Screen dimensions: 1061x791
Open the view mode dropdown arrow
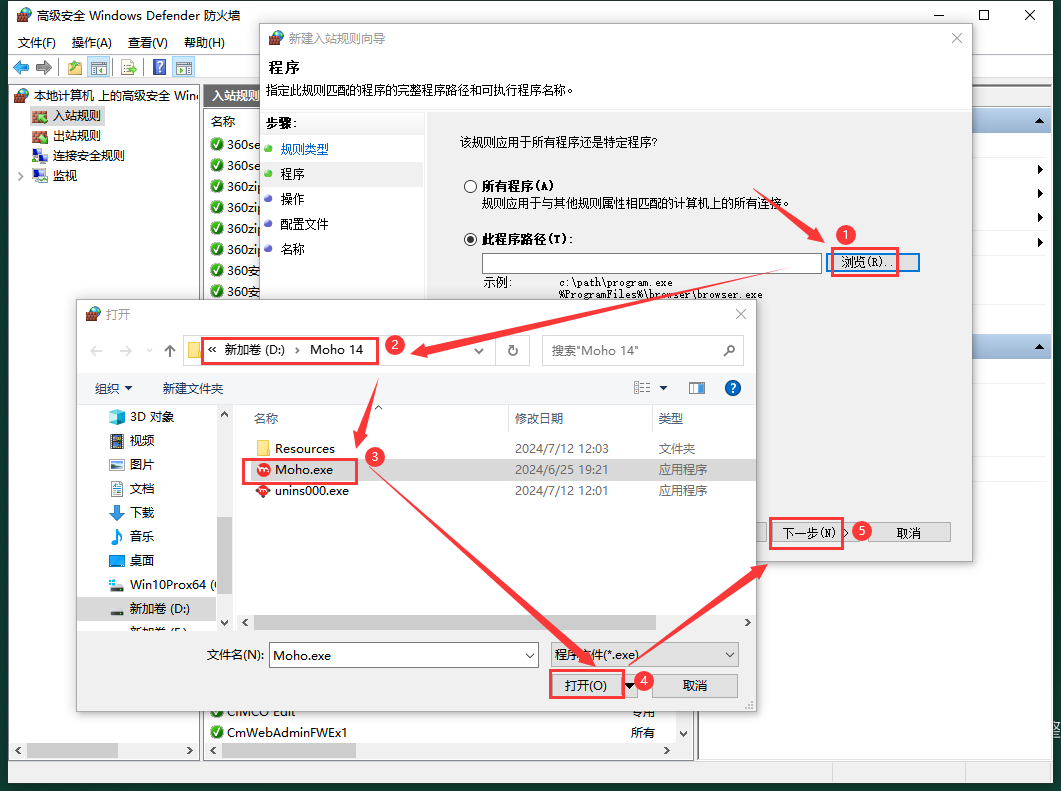(663, 388)
